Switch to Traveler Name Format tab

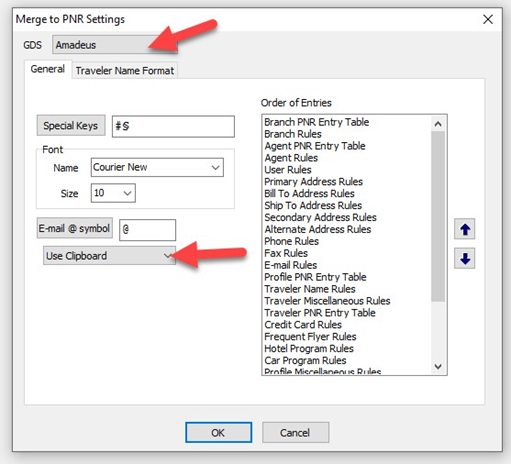click(x=125, y=71)
